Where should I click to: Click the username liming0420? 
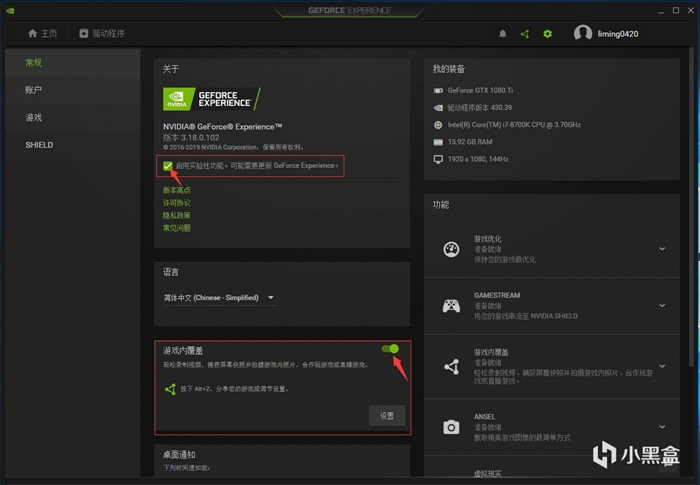click(618, 34)
